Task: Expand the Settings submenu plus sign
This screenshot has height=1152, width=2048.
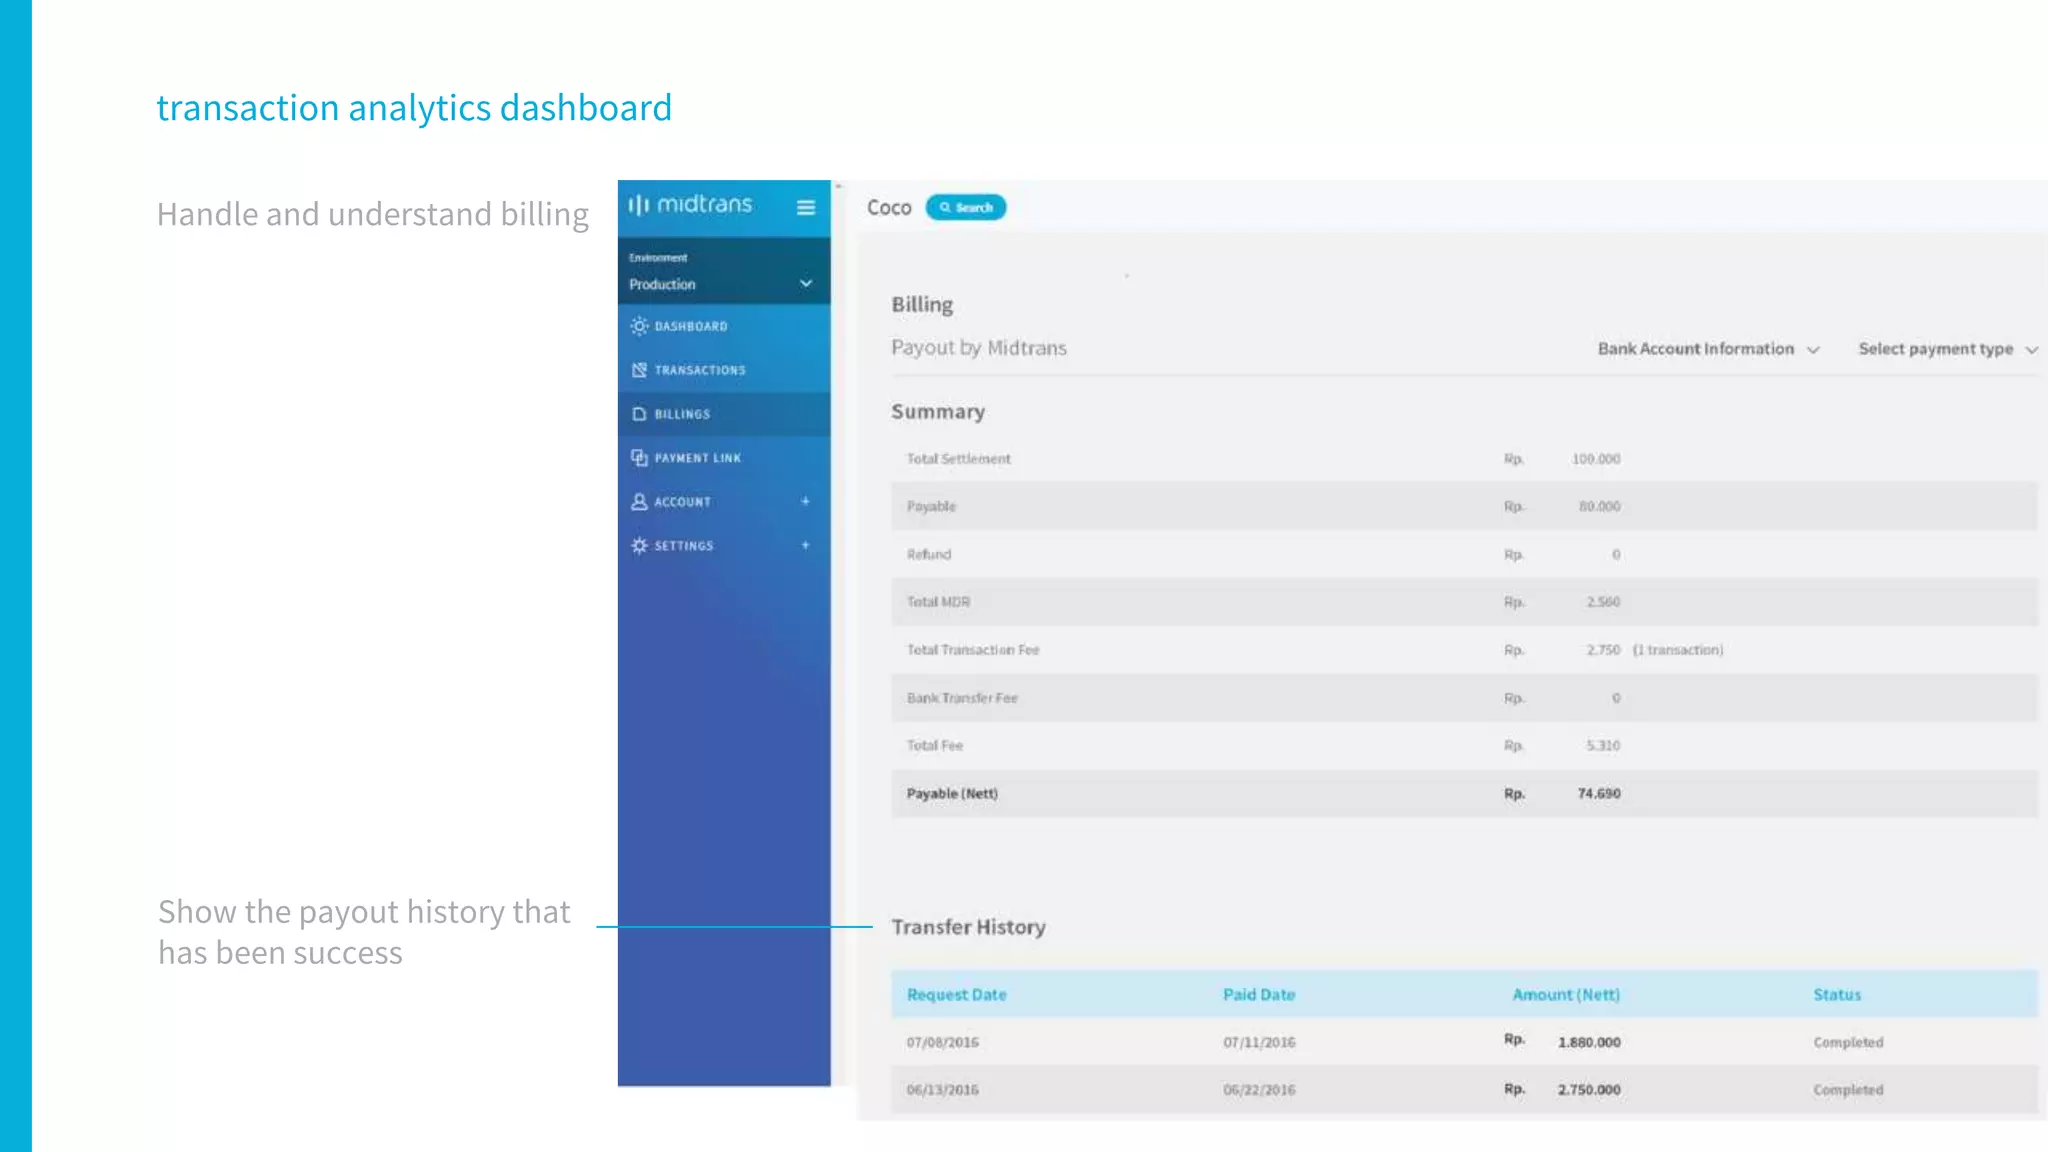Action: click(805, 545)
